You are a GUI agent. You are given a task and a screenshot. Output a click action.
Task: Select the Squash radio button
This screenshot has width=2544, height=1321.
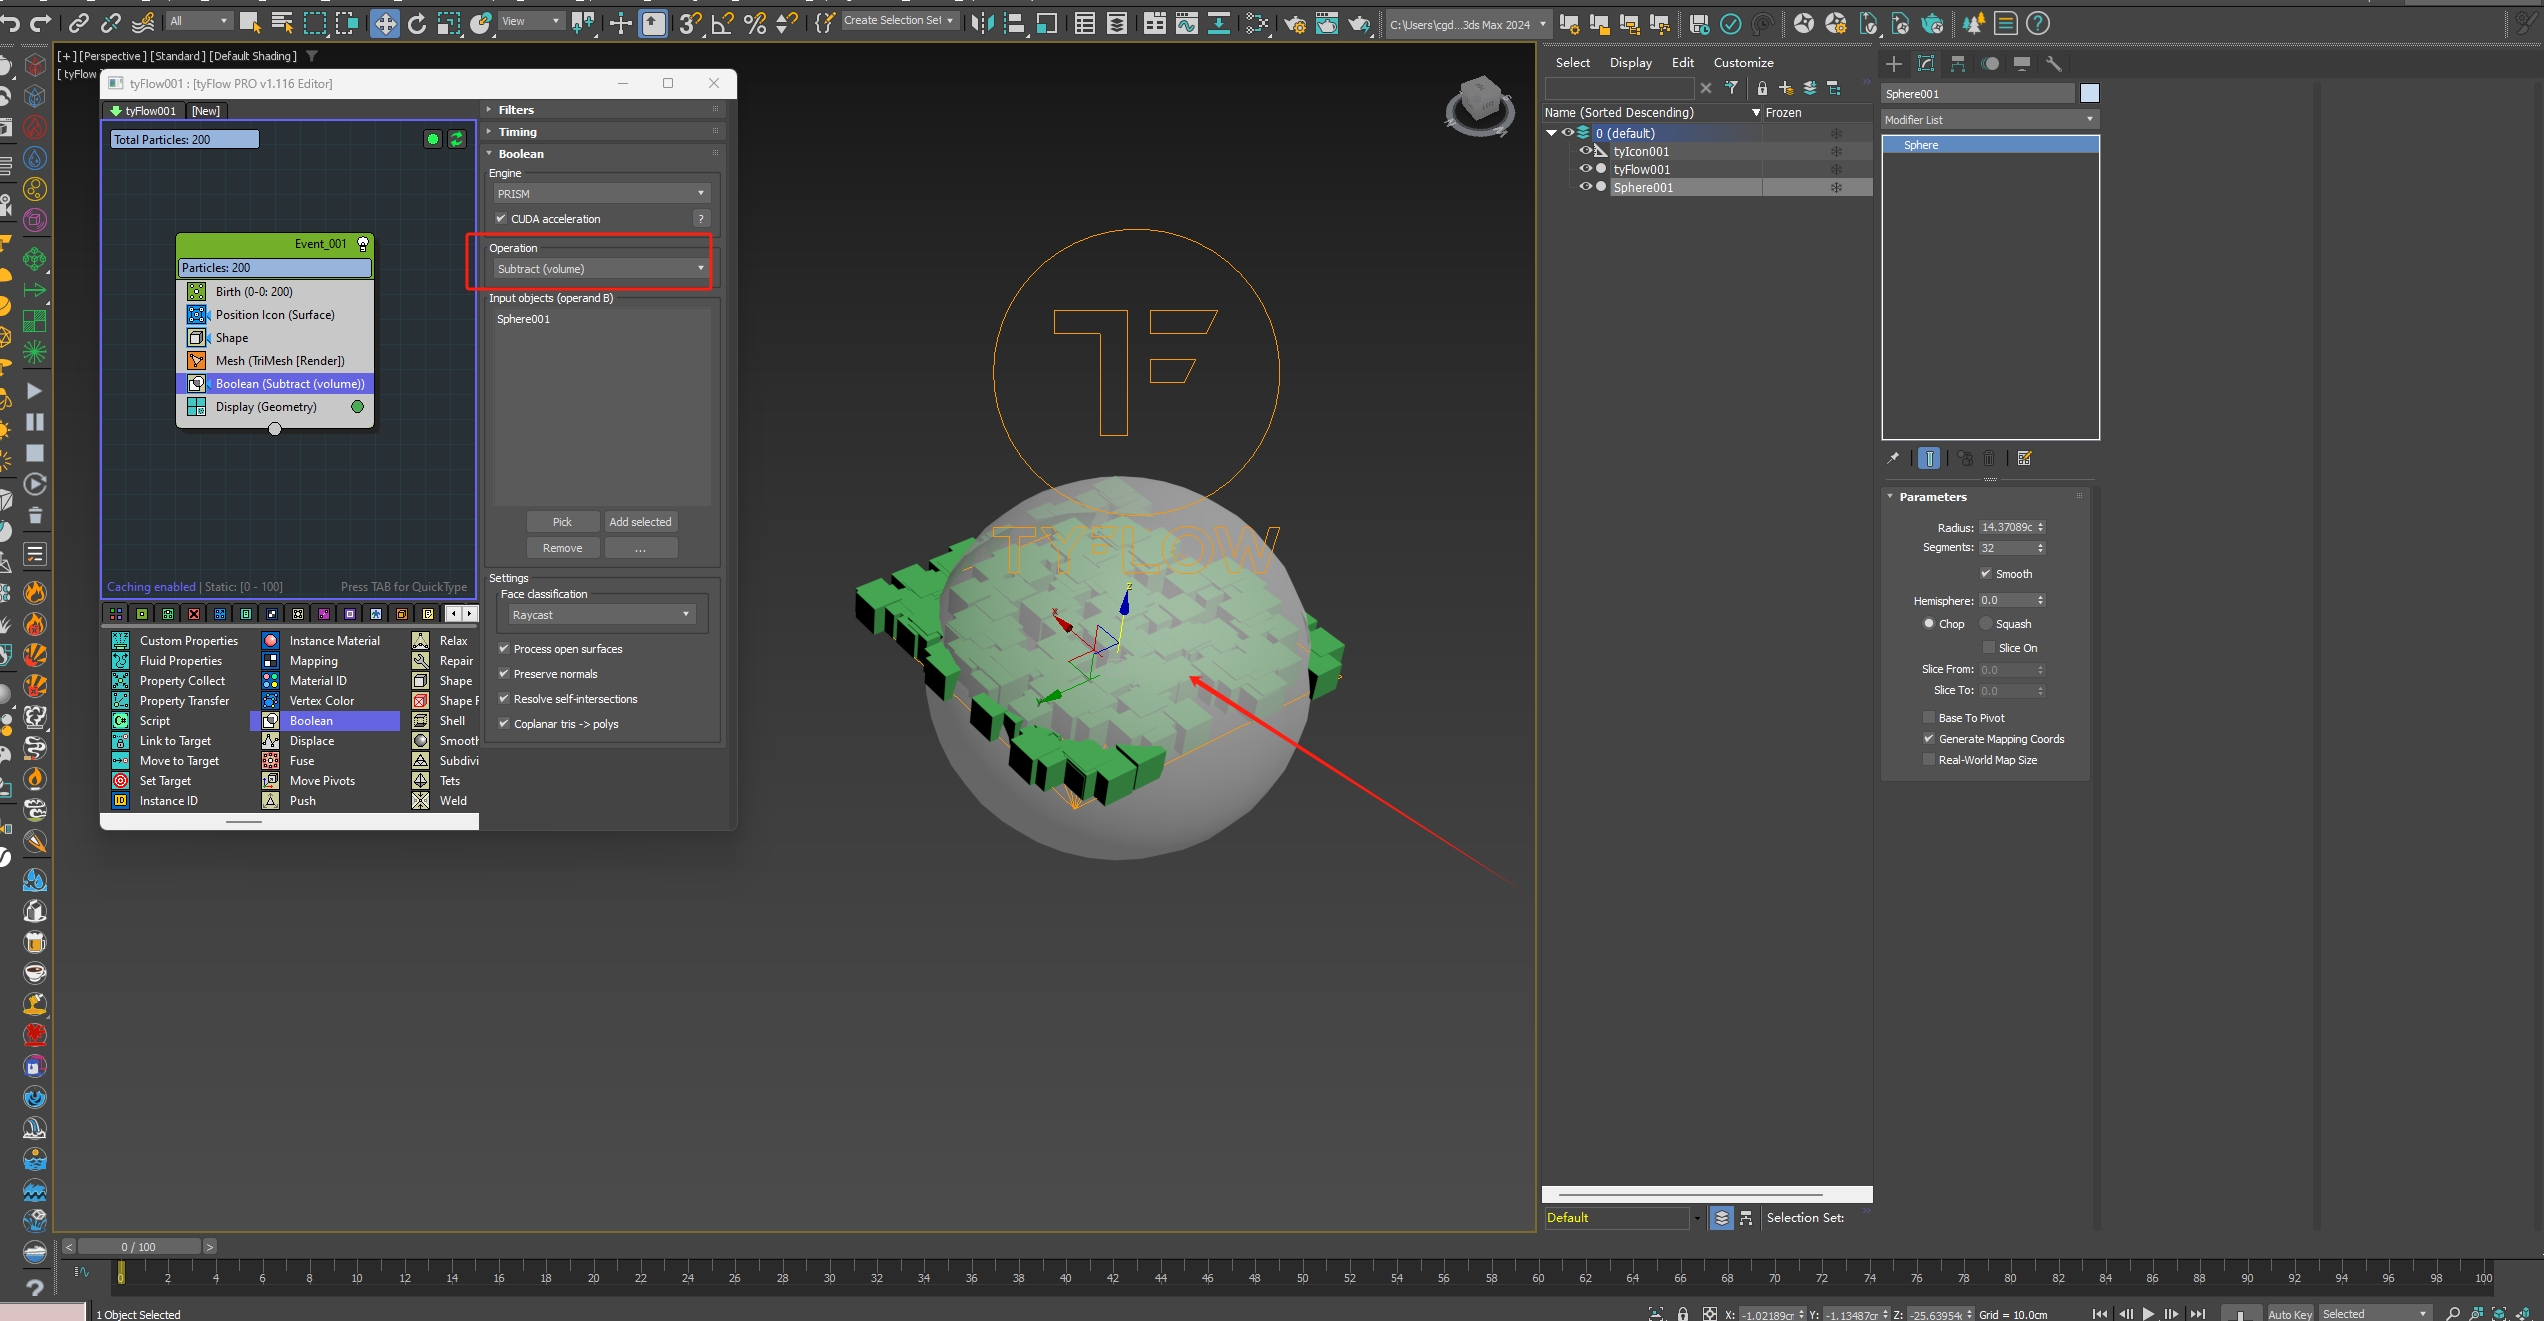tap(1986, 623)
